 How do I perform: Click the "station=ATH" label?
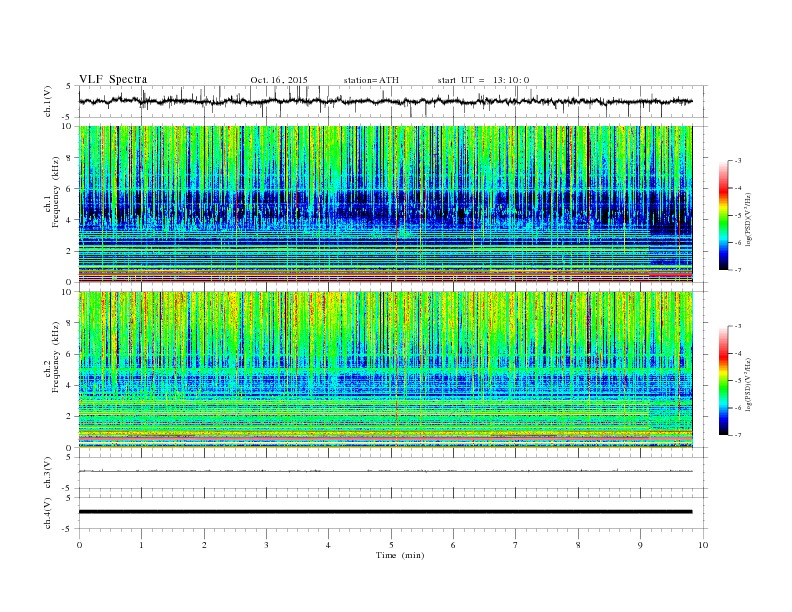pyautogui.click(x=371, y=80)
